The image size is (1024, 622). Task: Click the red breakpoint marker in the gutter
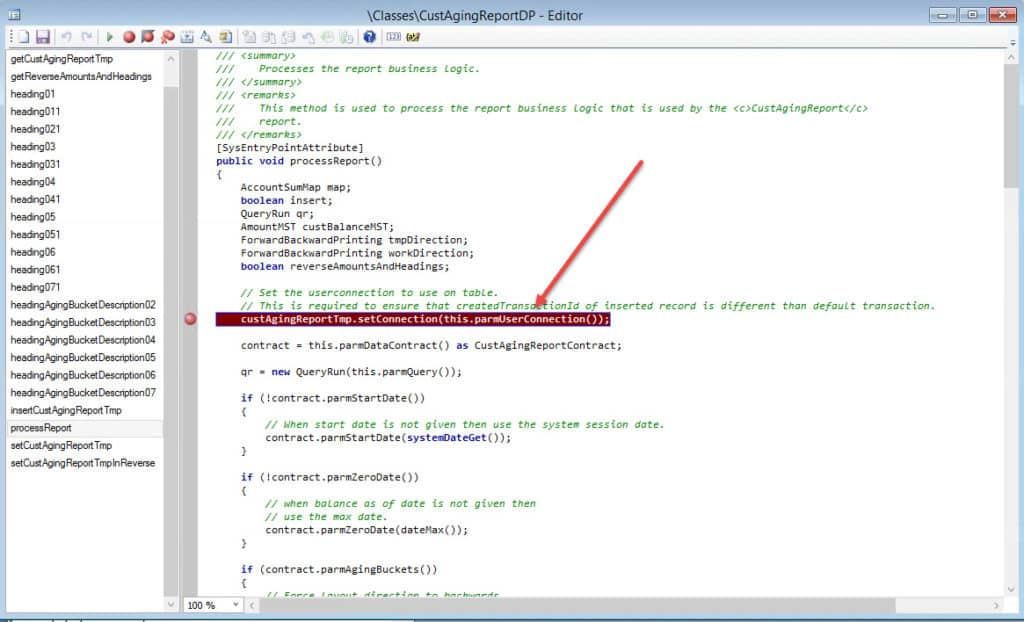tap(190, 319)
